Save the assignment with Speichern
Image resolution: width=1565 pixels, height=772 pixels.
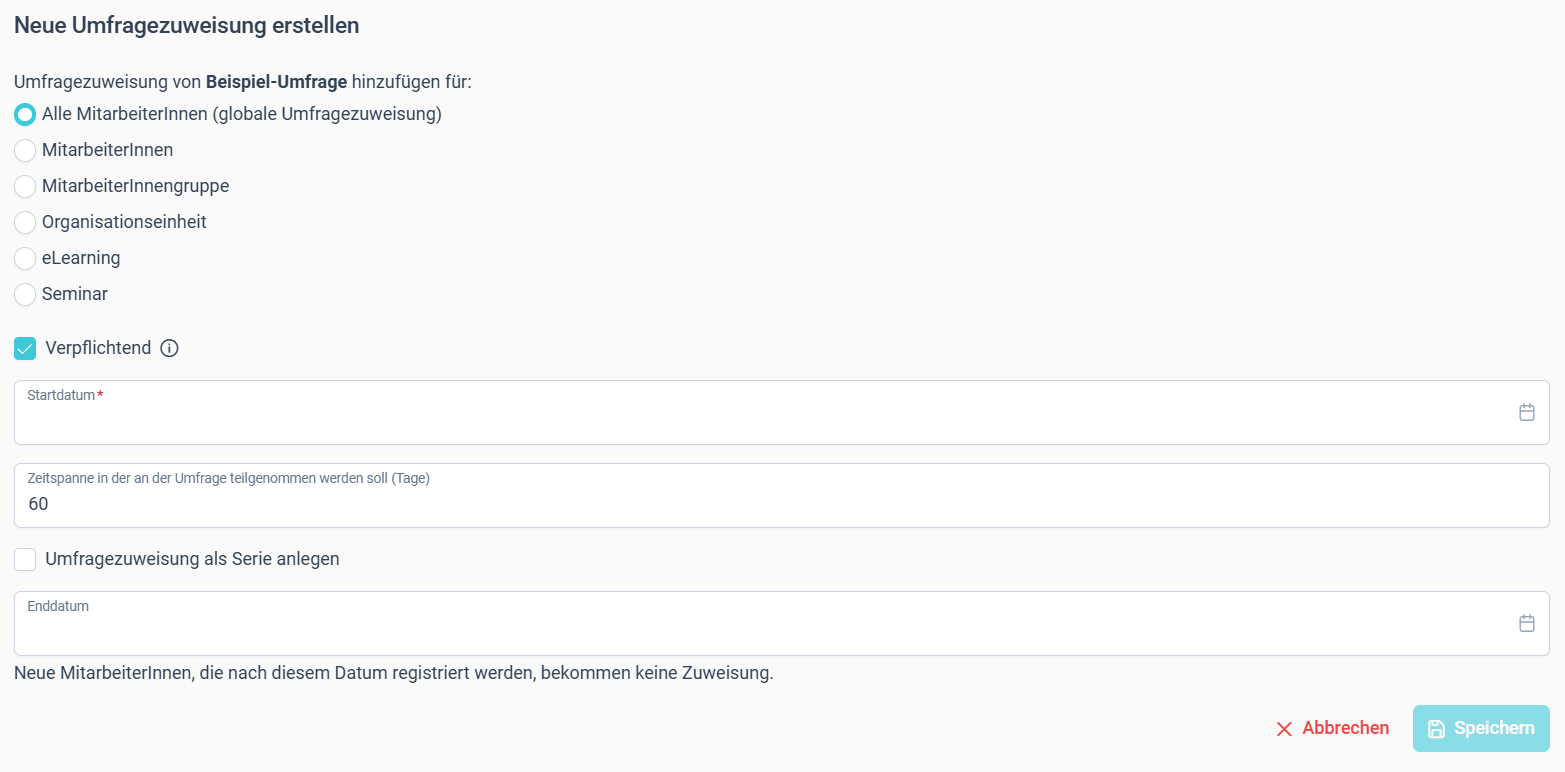click(x=1481, y=728)
